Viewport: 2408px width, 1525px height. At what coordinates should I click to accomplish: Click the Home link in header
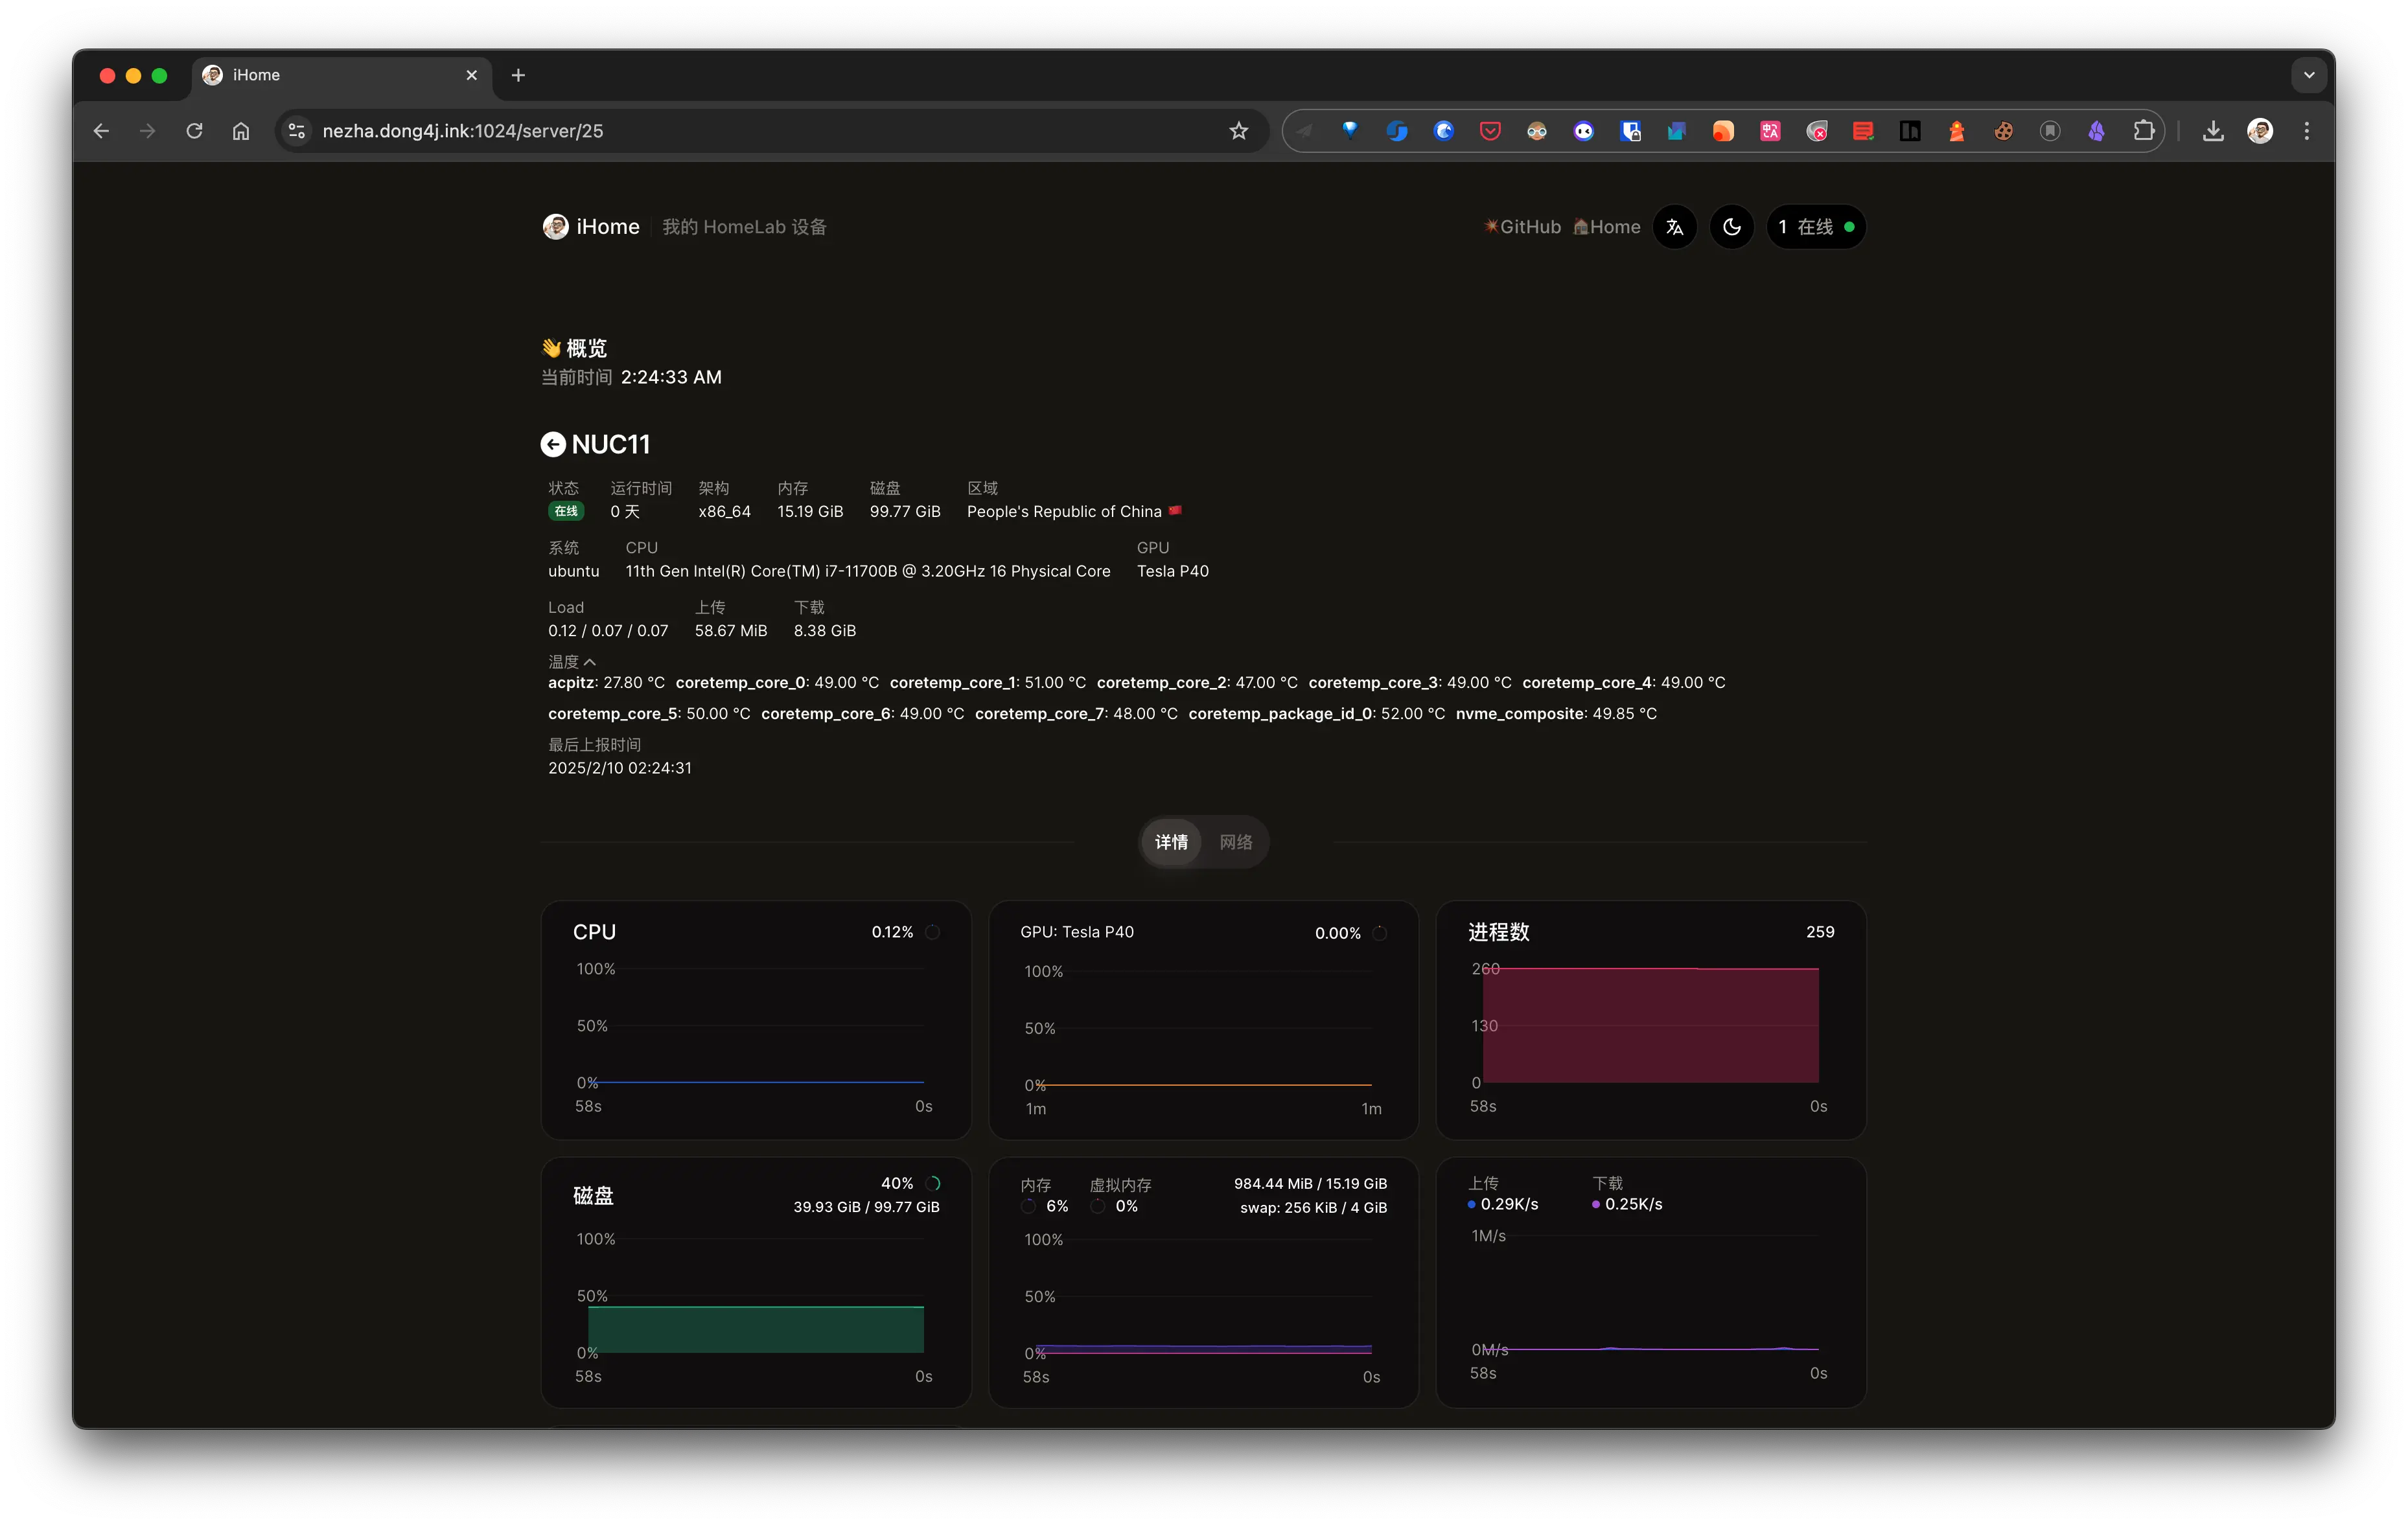[1607, 227]
